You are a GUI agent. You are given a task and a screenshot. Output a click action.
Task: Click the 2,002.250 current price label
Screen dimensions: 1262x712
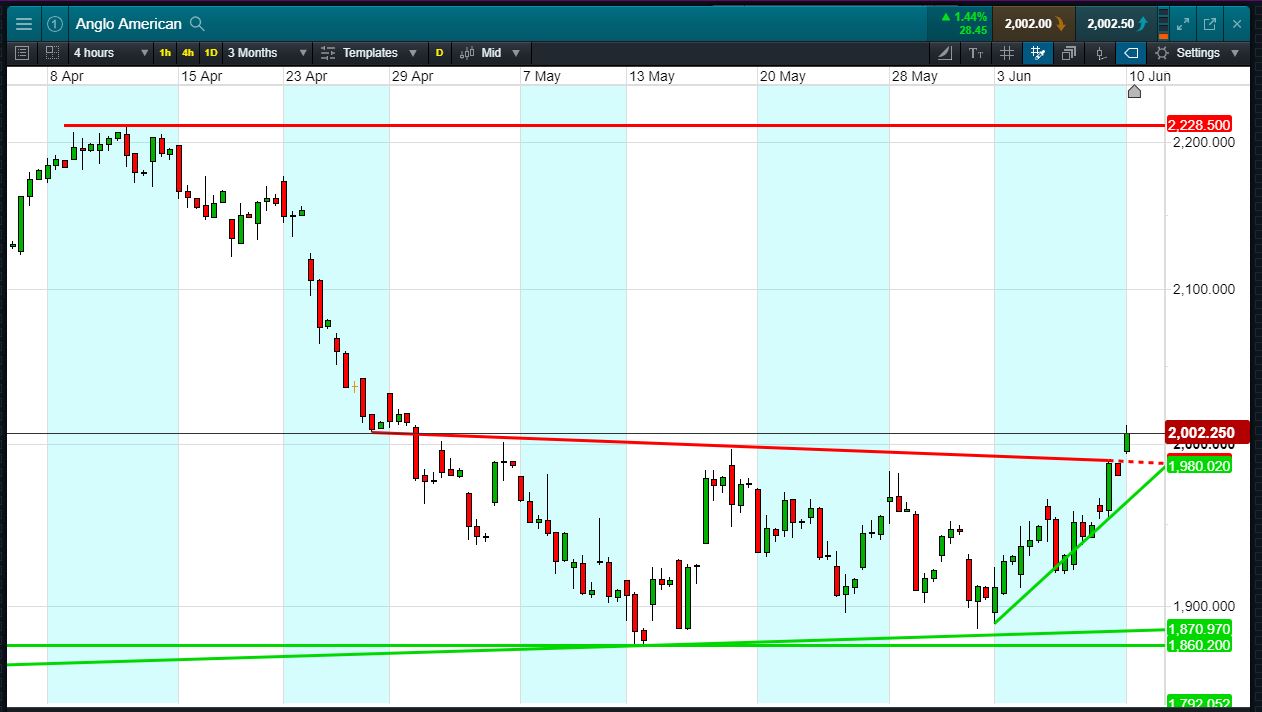coord(1207,433)
